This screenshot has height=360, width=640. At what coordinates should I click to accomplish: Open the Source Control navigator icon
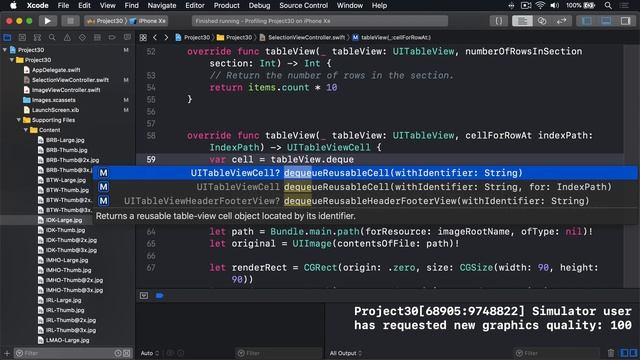click(x=22, y=38)
